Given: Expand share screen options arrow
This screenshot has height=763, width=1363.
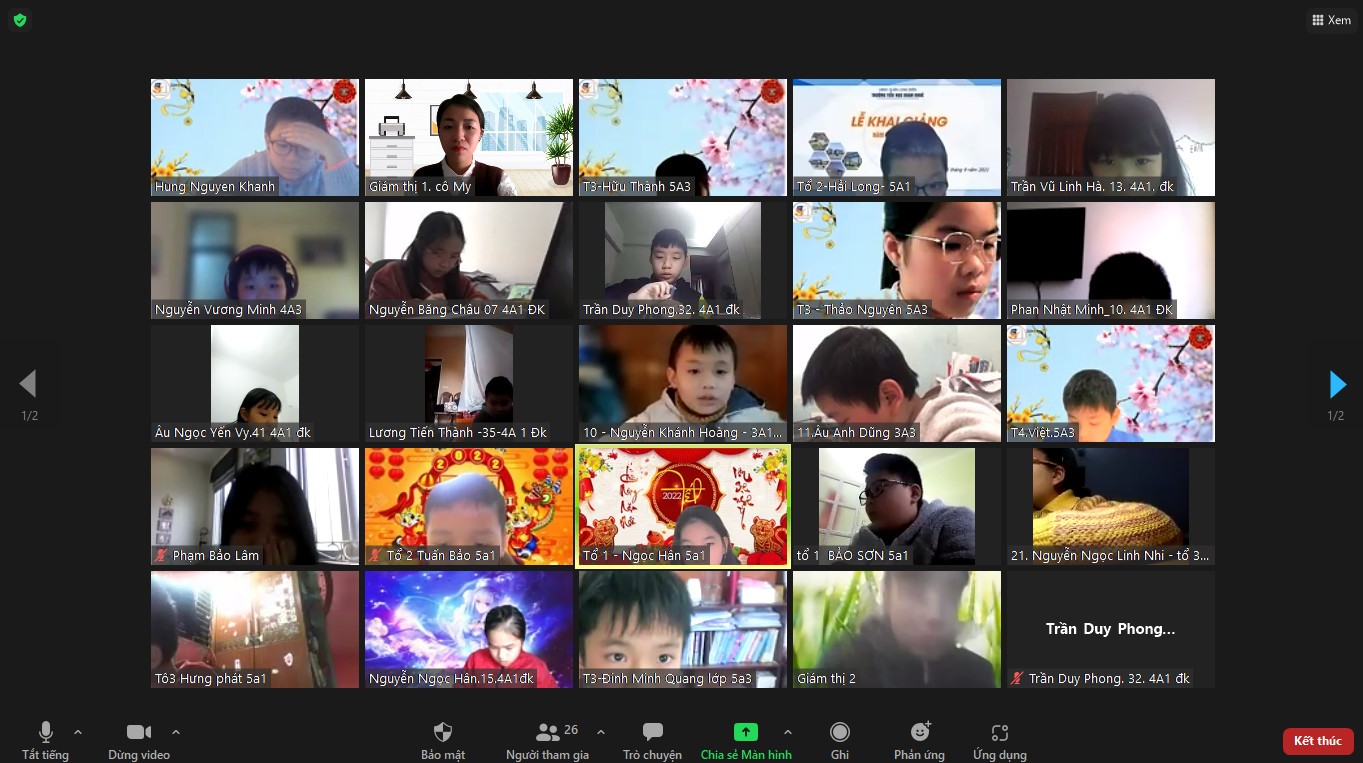Looking at the screenshot, I should pyautogui.click(x=787, y=732).
